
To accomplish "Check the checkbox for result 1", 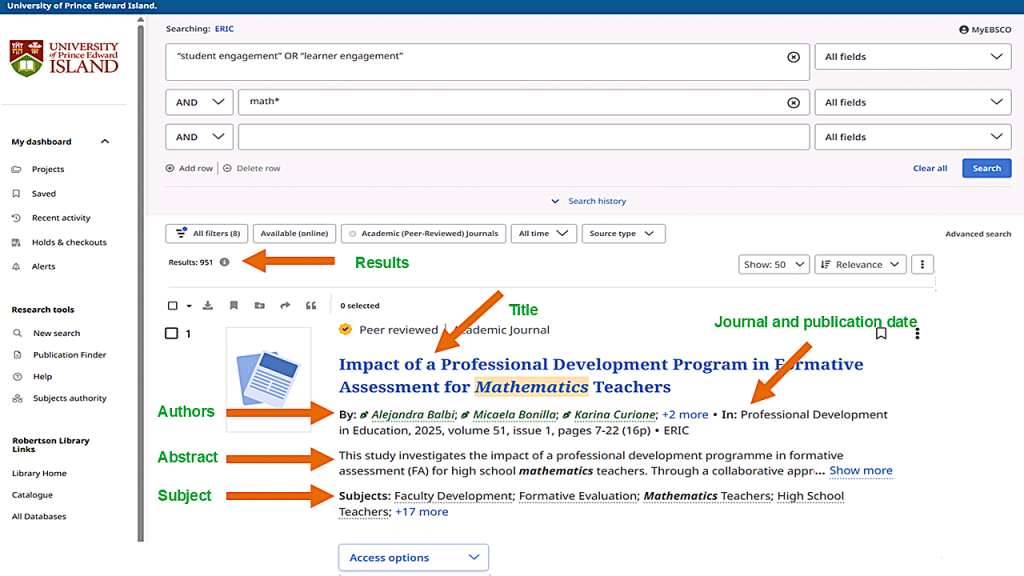I will [x=171, y=334].
